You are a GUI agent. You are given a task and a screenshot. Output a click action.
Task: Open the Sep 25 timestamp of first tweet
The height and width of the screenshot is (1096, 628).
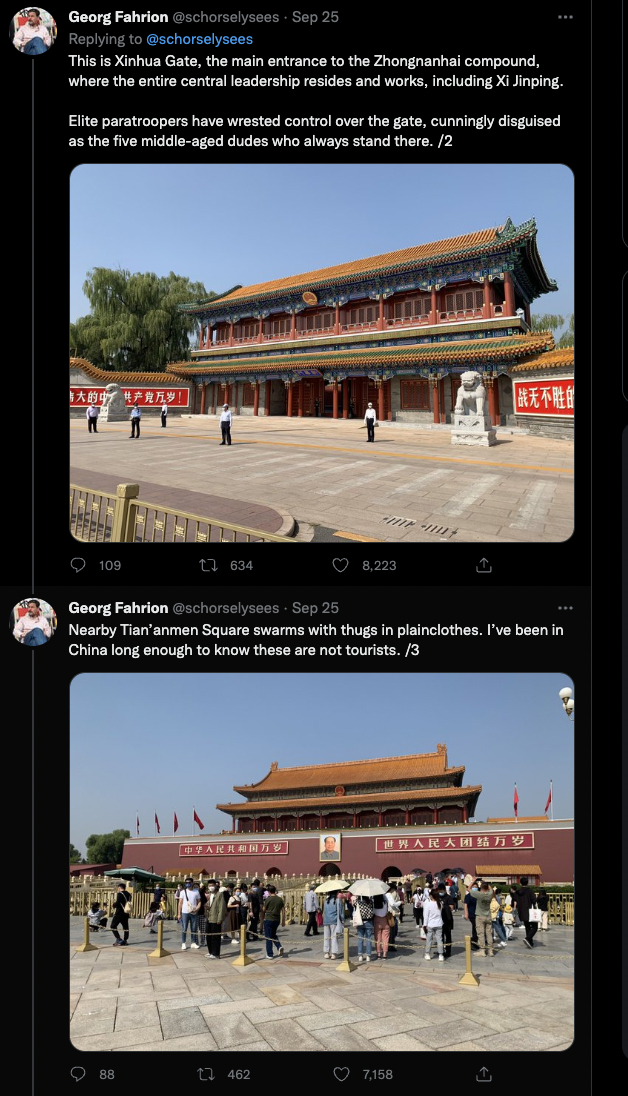pos(315,17)
